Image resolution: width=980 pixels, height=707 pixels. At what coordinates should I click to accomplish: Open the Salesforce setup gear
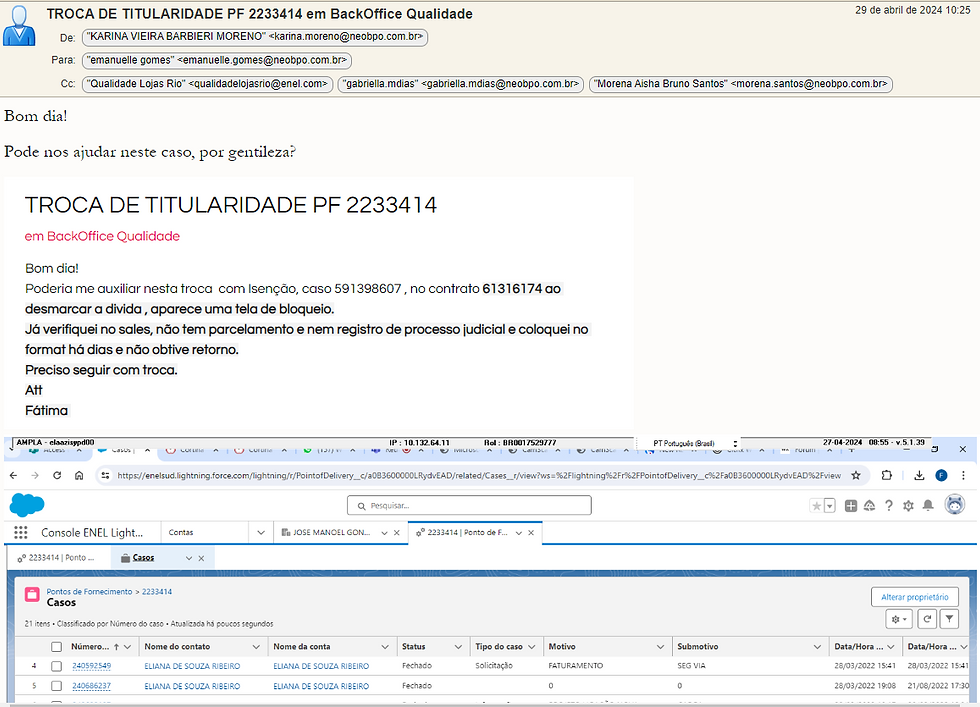click(x=908, y=506)
